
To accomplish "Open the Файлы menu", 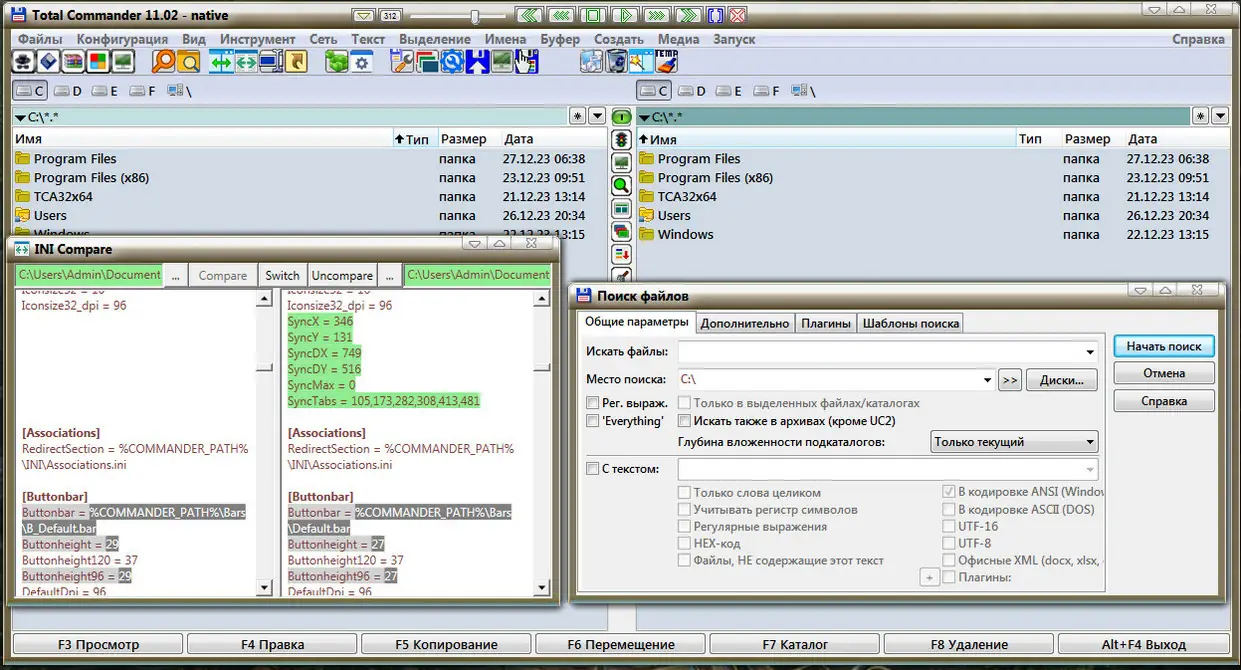I will [x=40, y=39].
